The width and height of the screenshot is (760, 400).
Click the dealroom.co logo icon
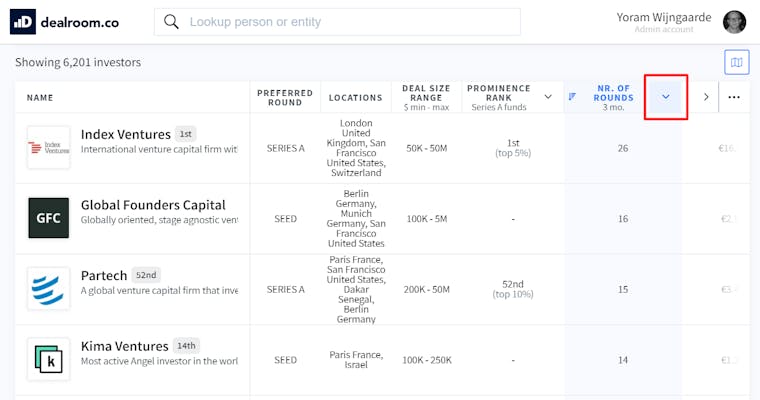[23, 22]
